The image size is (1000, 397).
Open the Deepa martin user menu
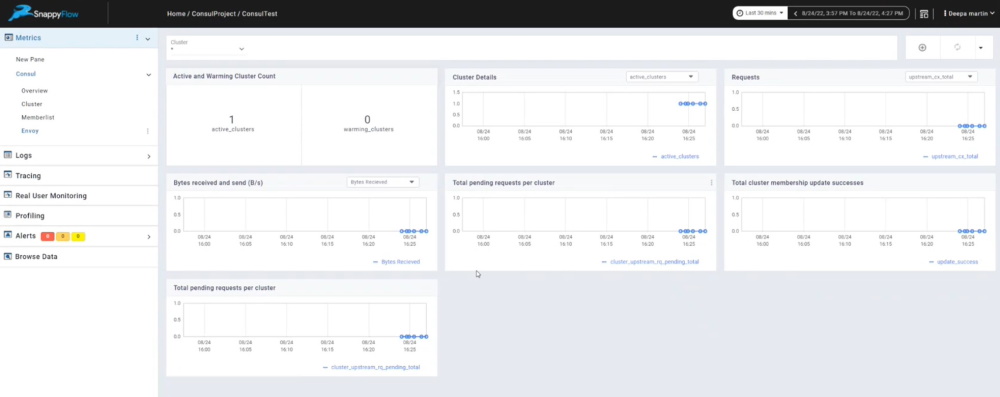click(969, 13)
